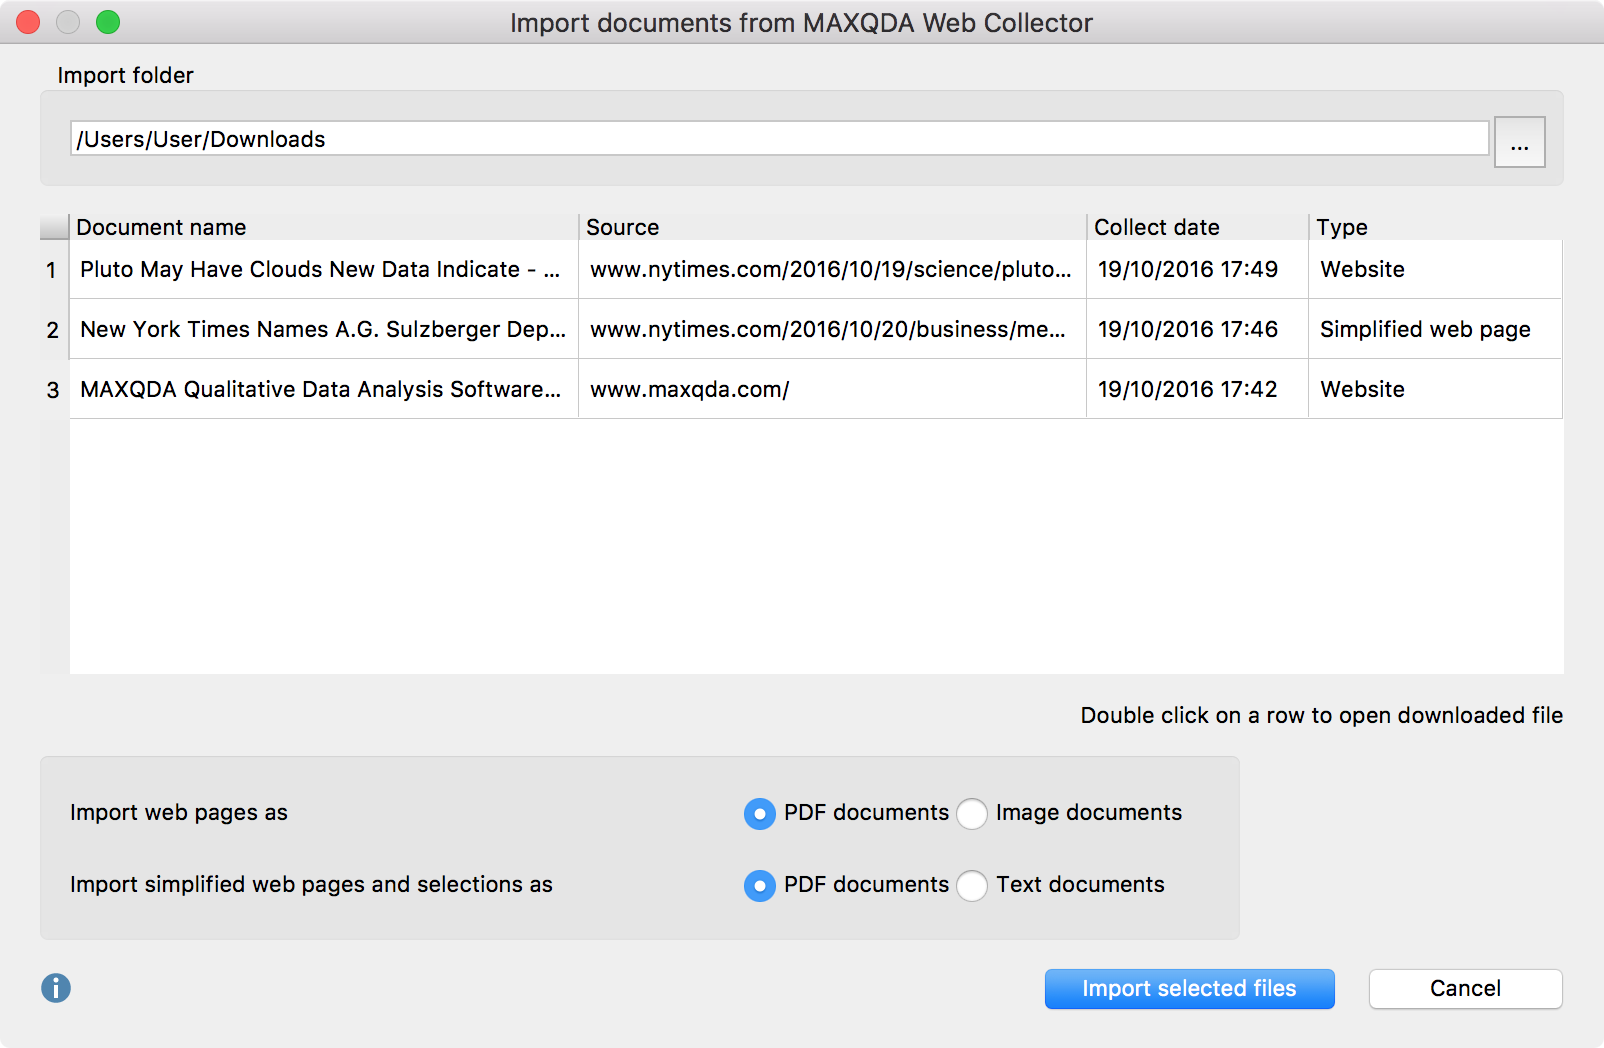Click row number 1 header
1604x1048 pixels.
(52, 270)
